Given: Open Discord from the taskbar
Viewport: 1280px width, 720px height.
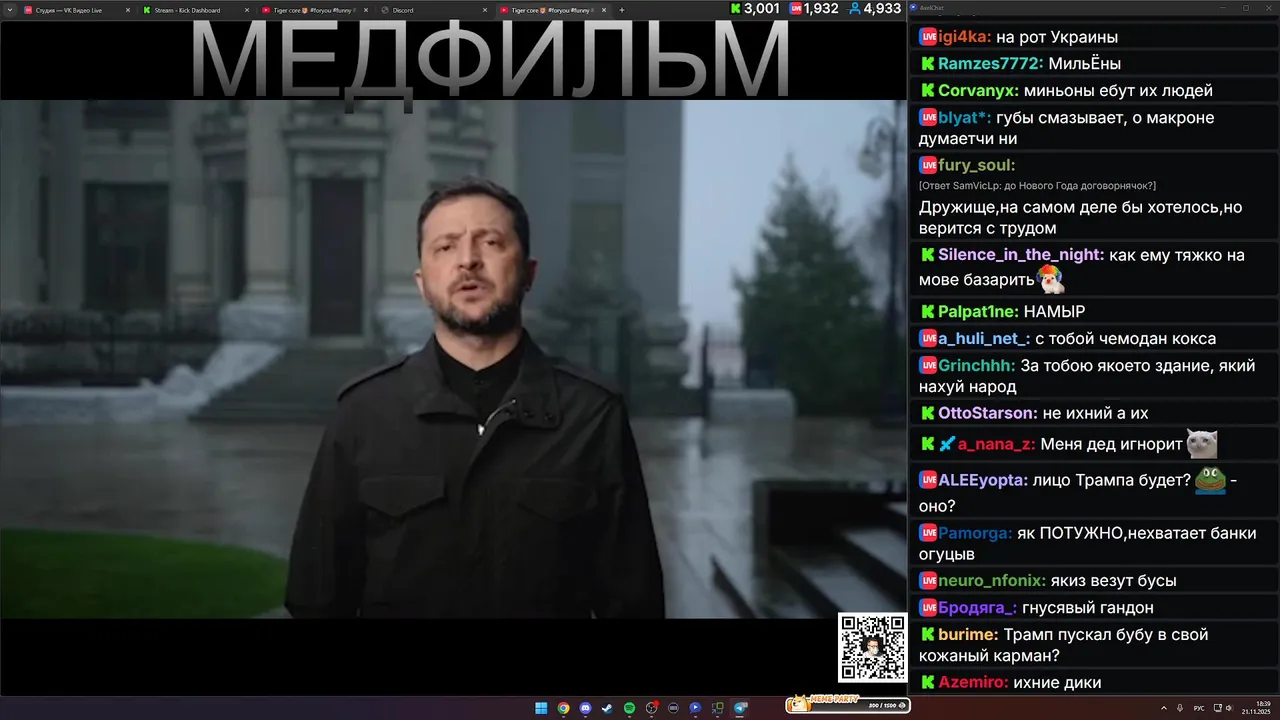Looking at the screenshot, I should pyautogui.click(x=585, y=708).
